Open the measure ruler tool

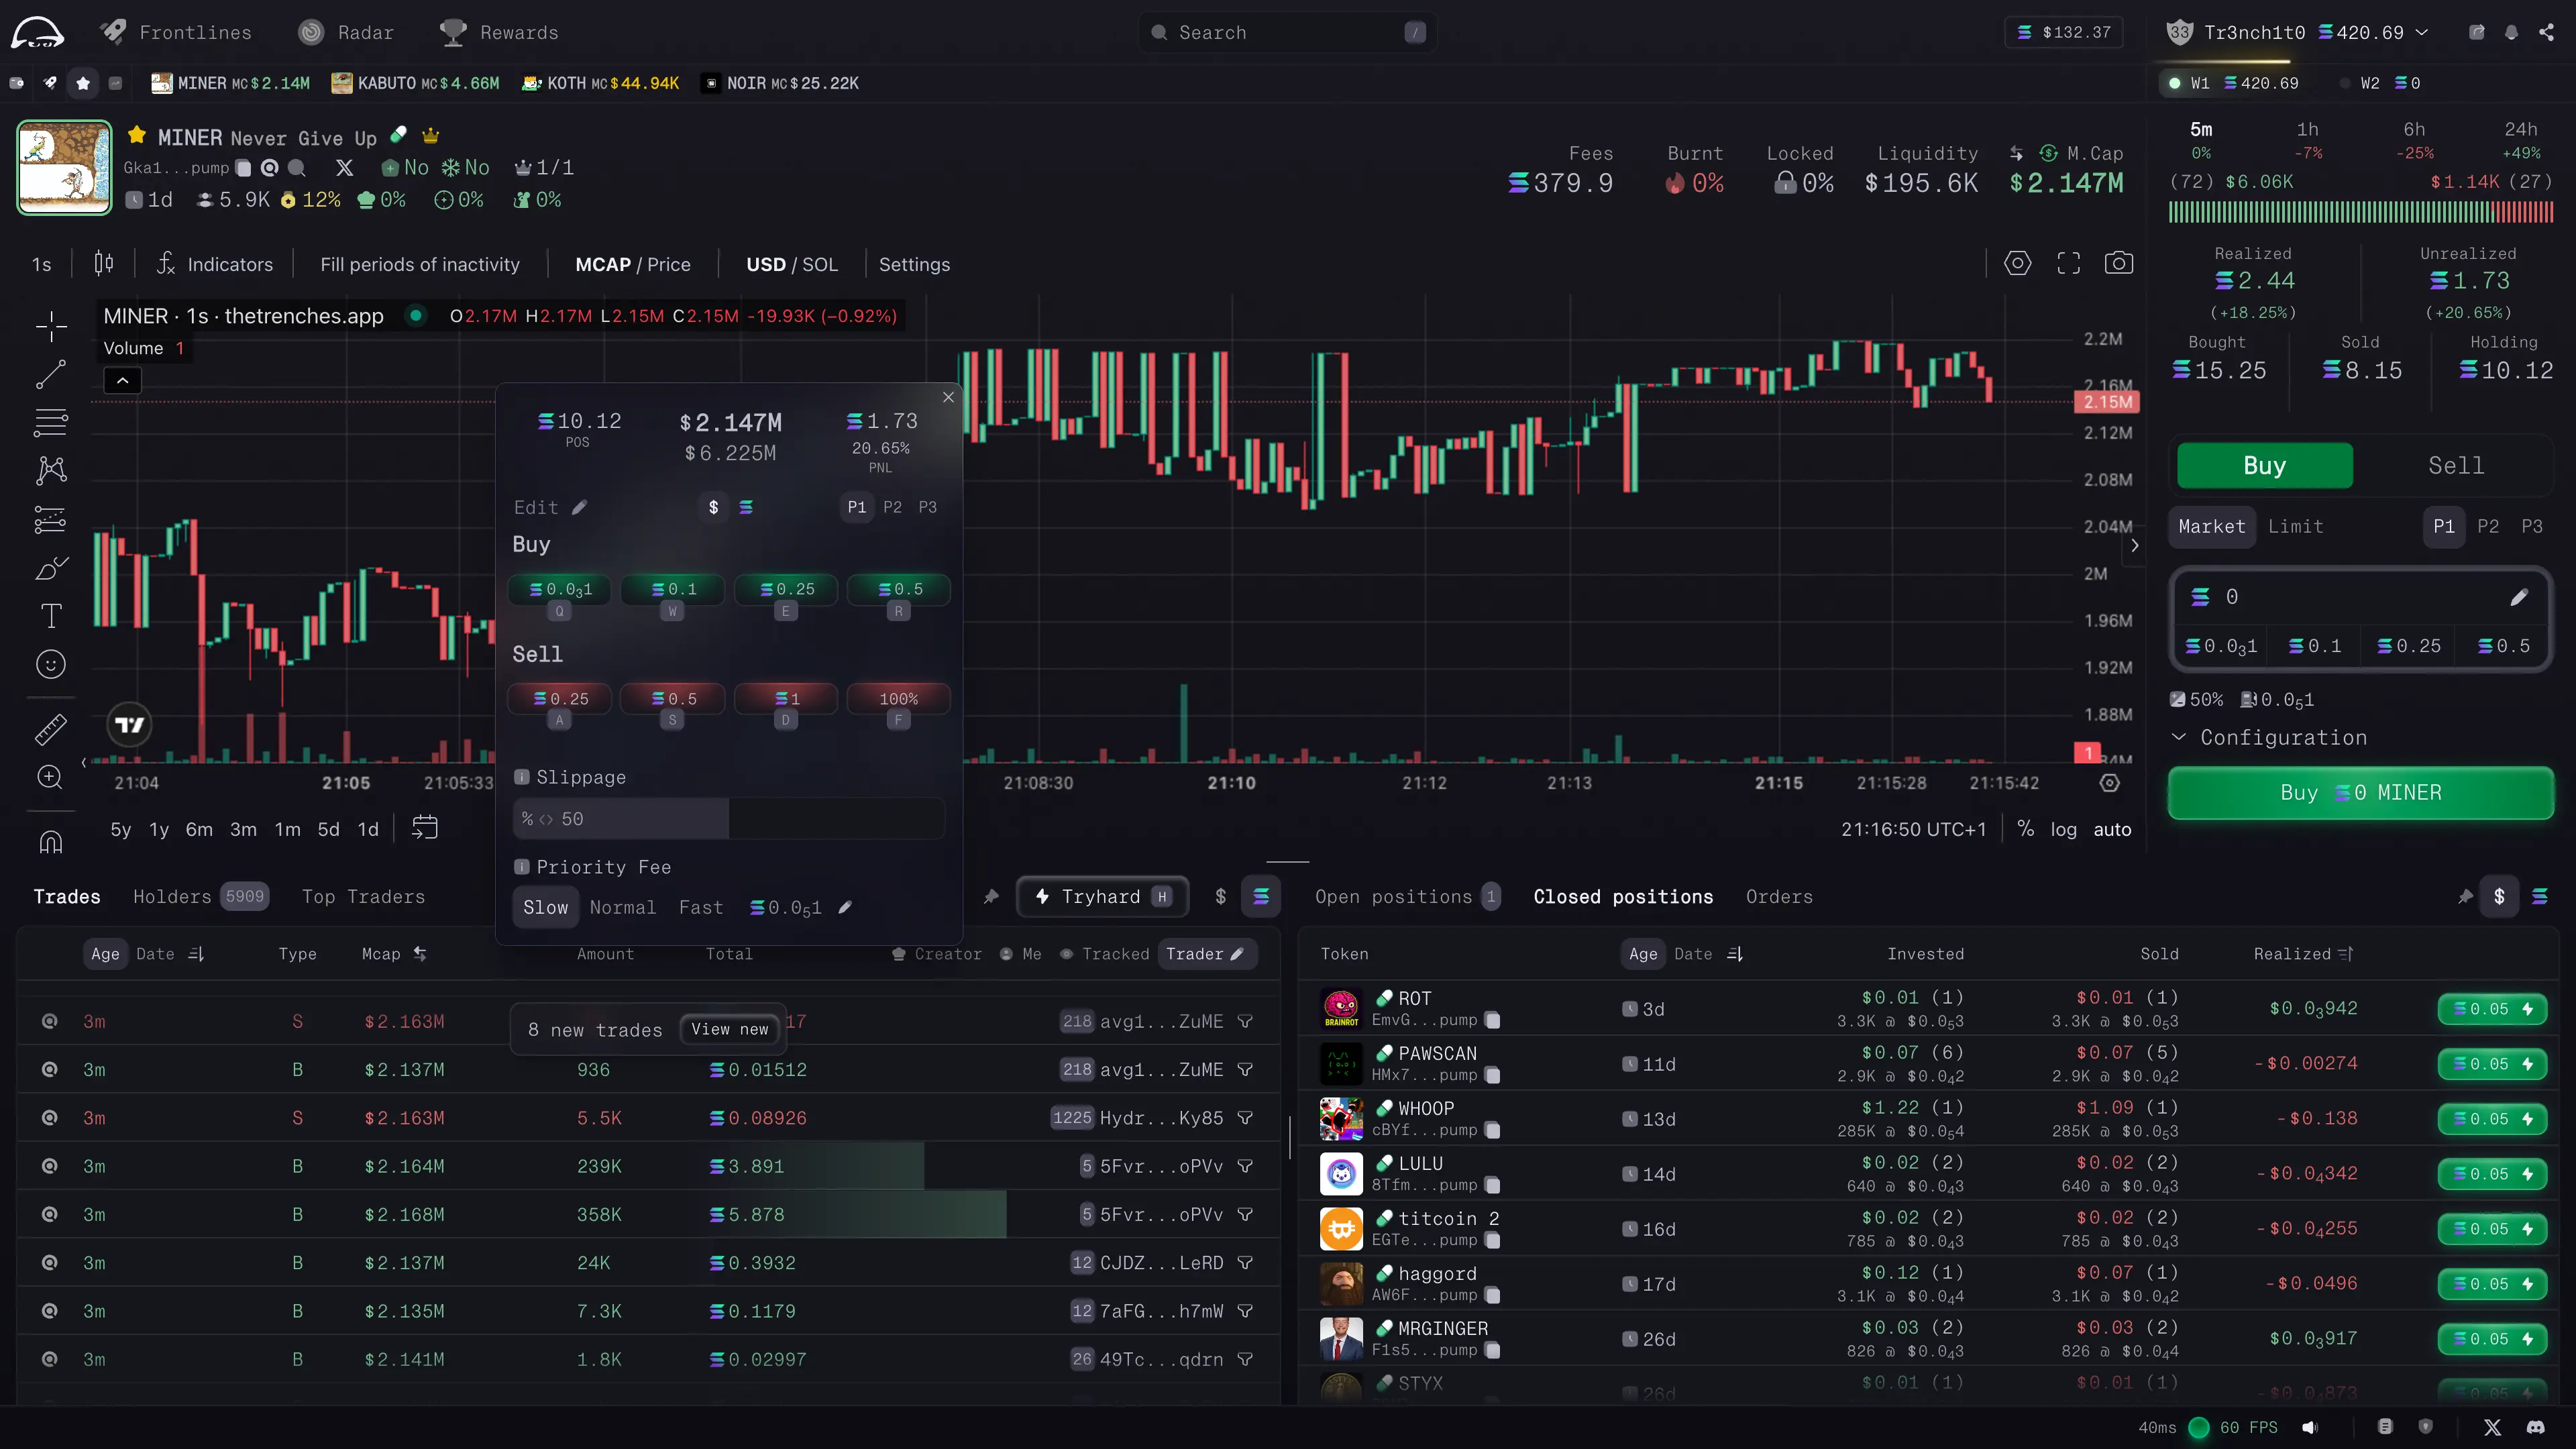[x=51, y=729]
